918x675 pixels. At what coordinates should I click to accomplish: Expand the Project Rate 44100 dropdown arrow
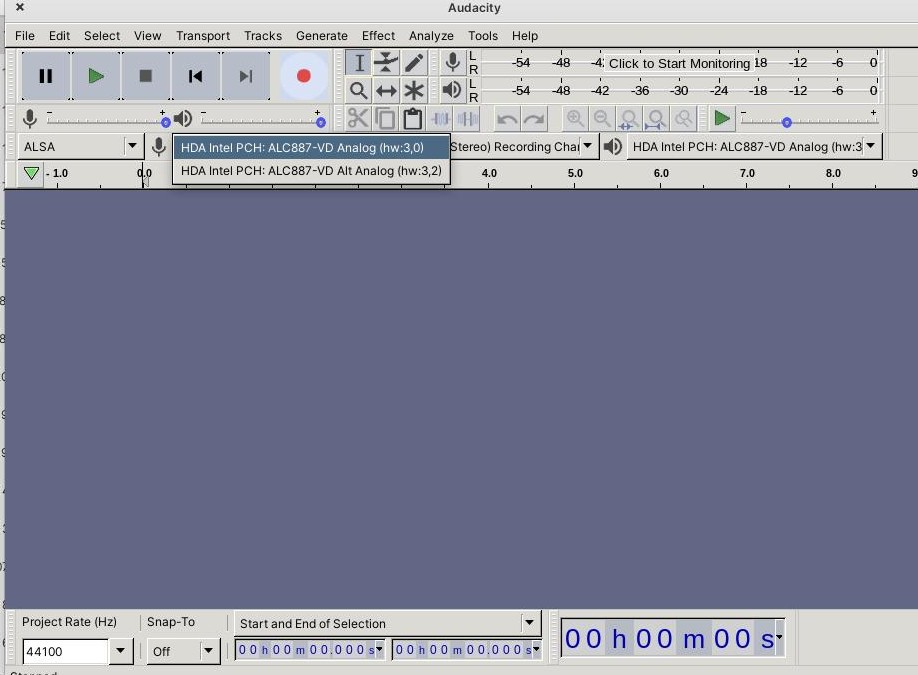click(x=121, y=650)
